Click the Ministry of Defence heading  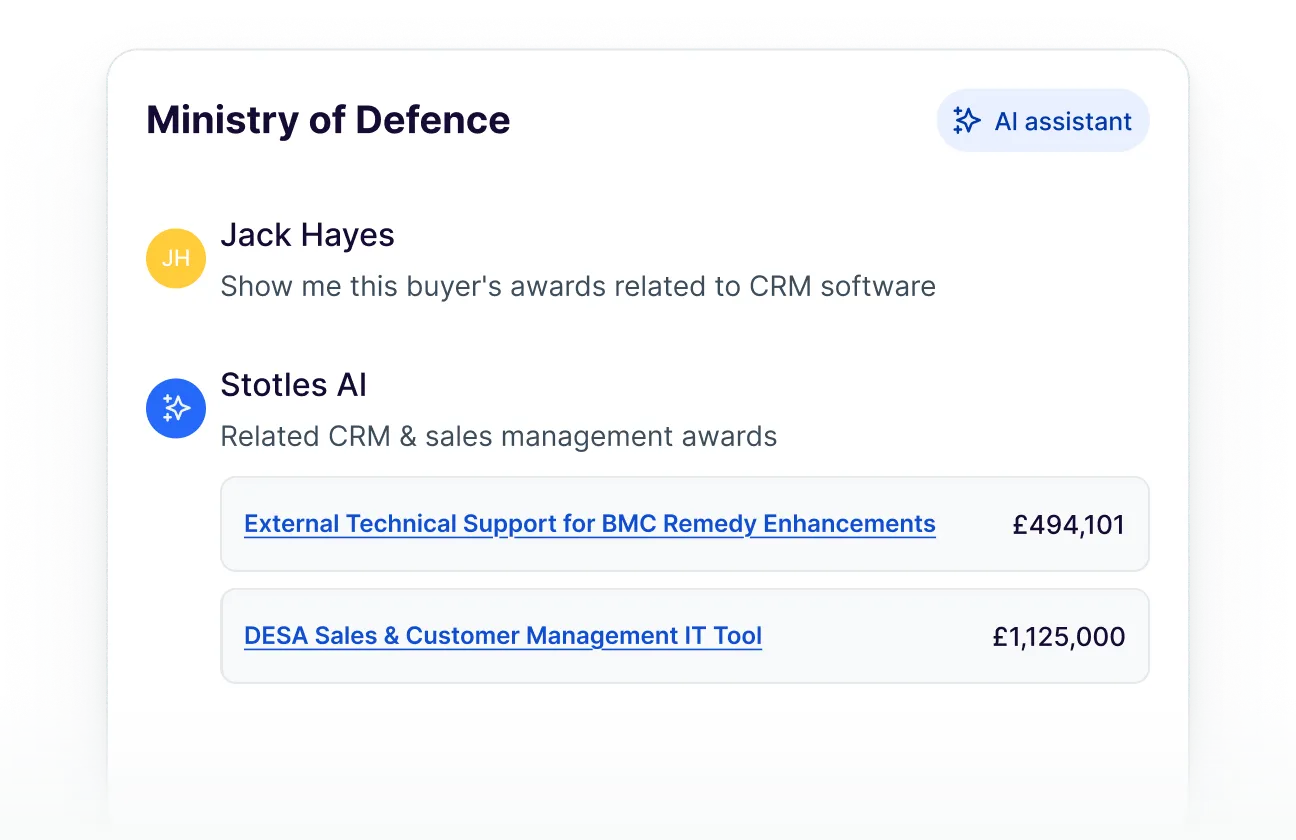pyautogui.click(x=328, y=120)
